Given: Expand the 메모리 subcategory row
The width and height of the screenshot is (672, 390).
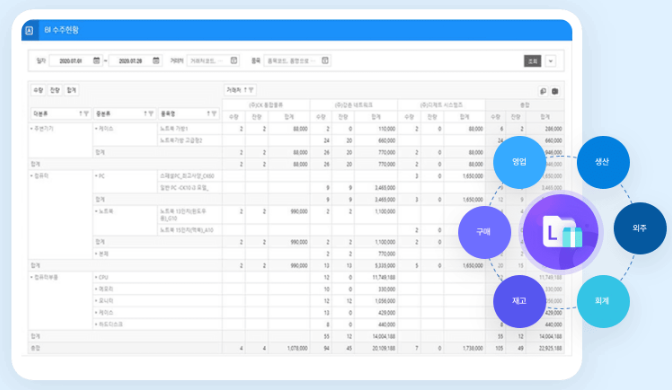Looking at the screenshot, I should click(96, 289).
